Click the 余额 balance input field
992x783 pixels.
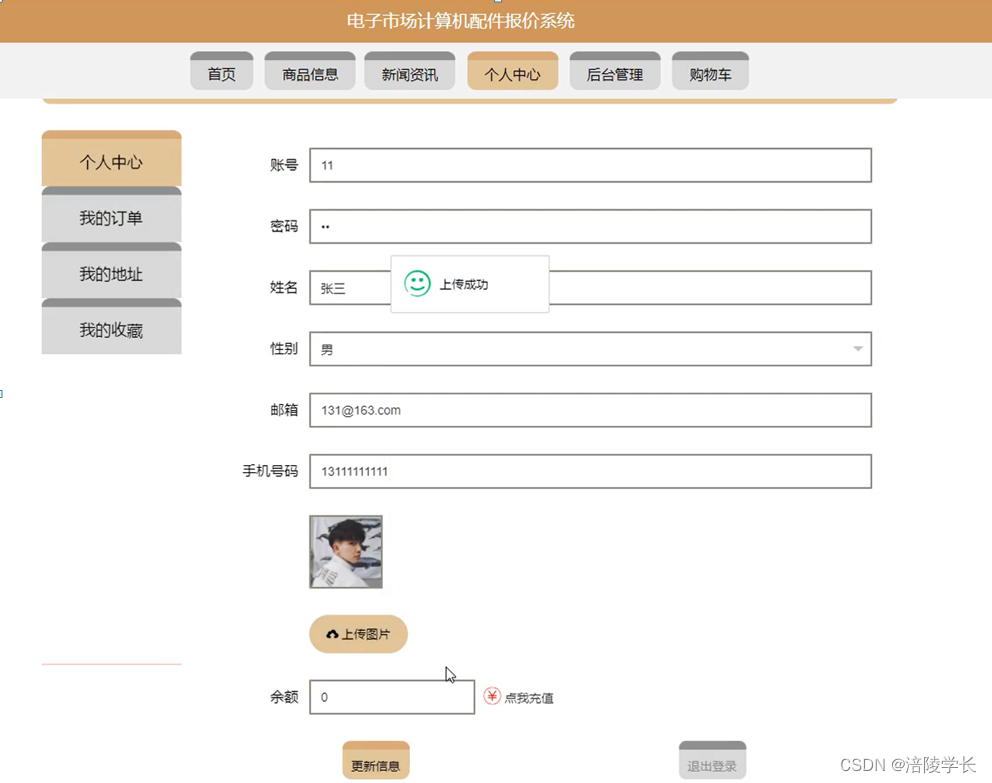click(x=391, y=697)
